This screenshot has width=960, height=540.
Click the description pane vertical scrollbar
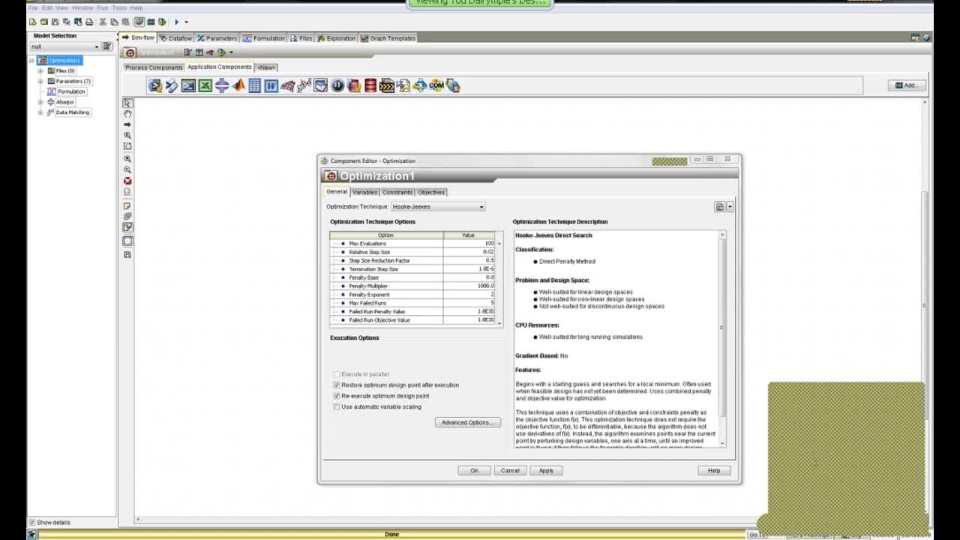tap(722, 339)
